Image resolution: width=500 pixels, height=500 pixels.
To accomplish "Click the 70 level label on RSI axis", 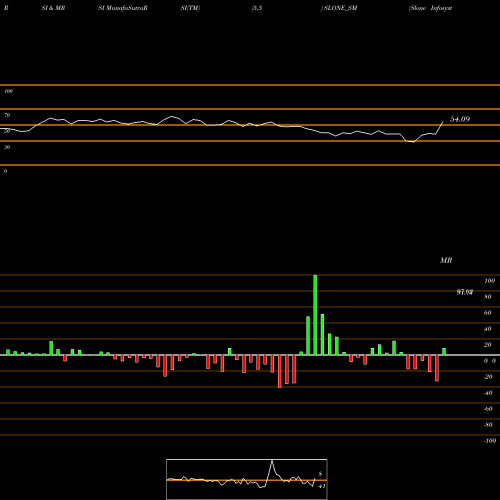I will click(x=7, y=115).
